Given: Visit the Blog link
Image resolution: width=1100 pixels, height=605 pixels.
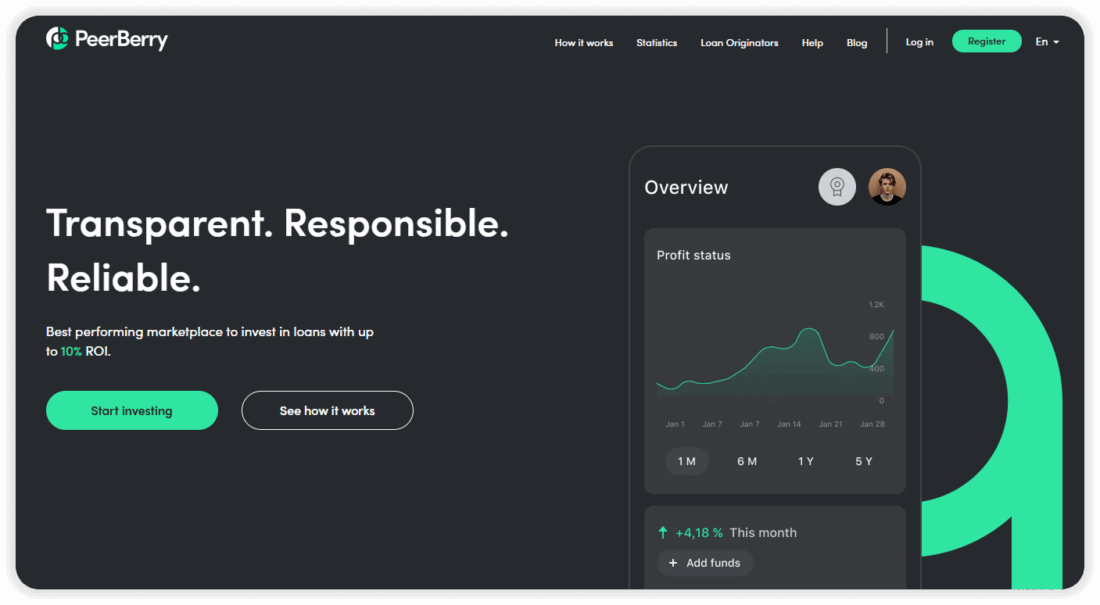Looking at the screenshot, I should point(857,43).
